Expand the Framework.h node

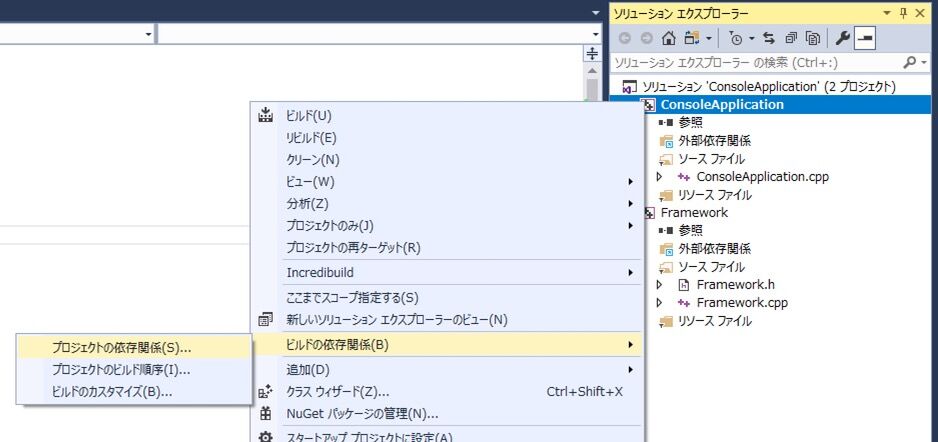660,285
